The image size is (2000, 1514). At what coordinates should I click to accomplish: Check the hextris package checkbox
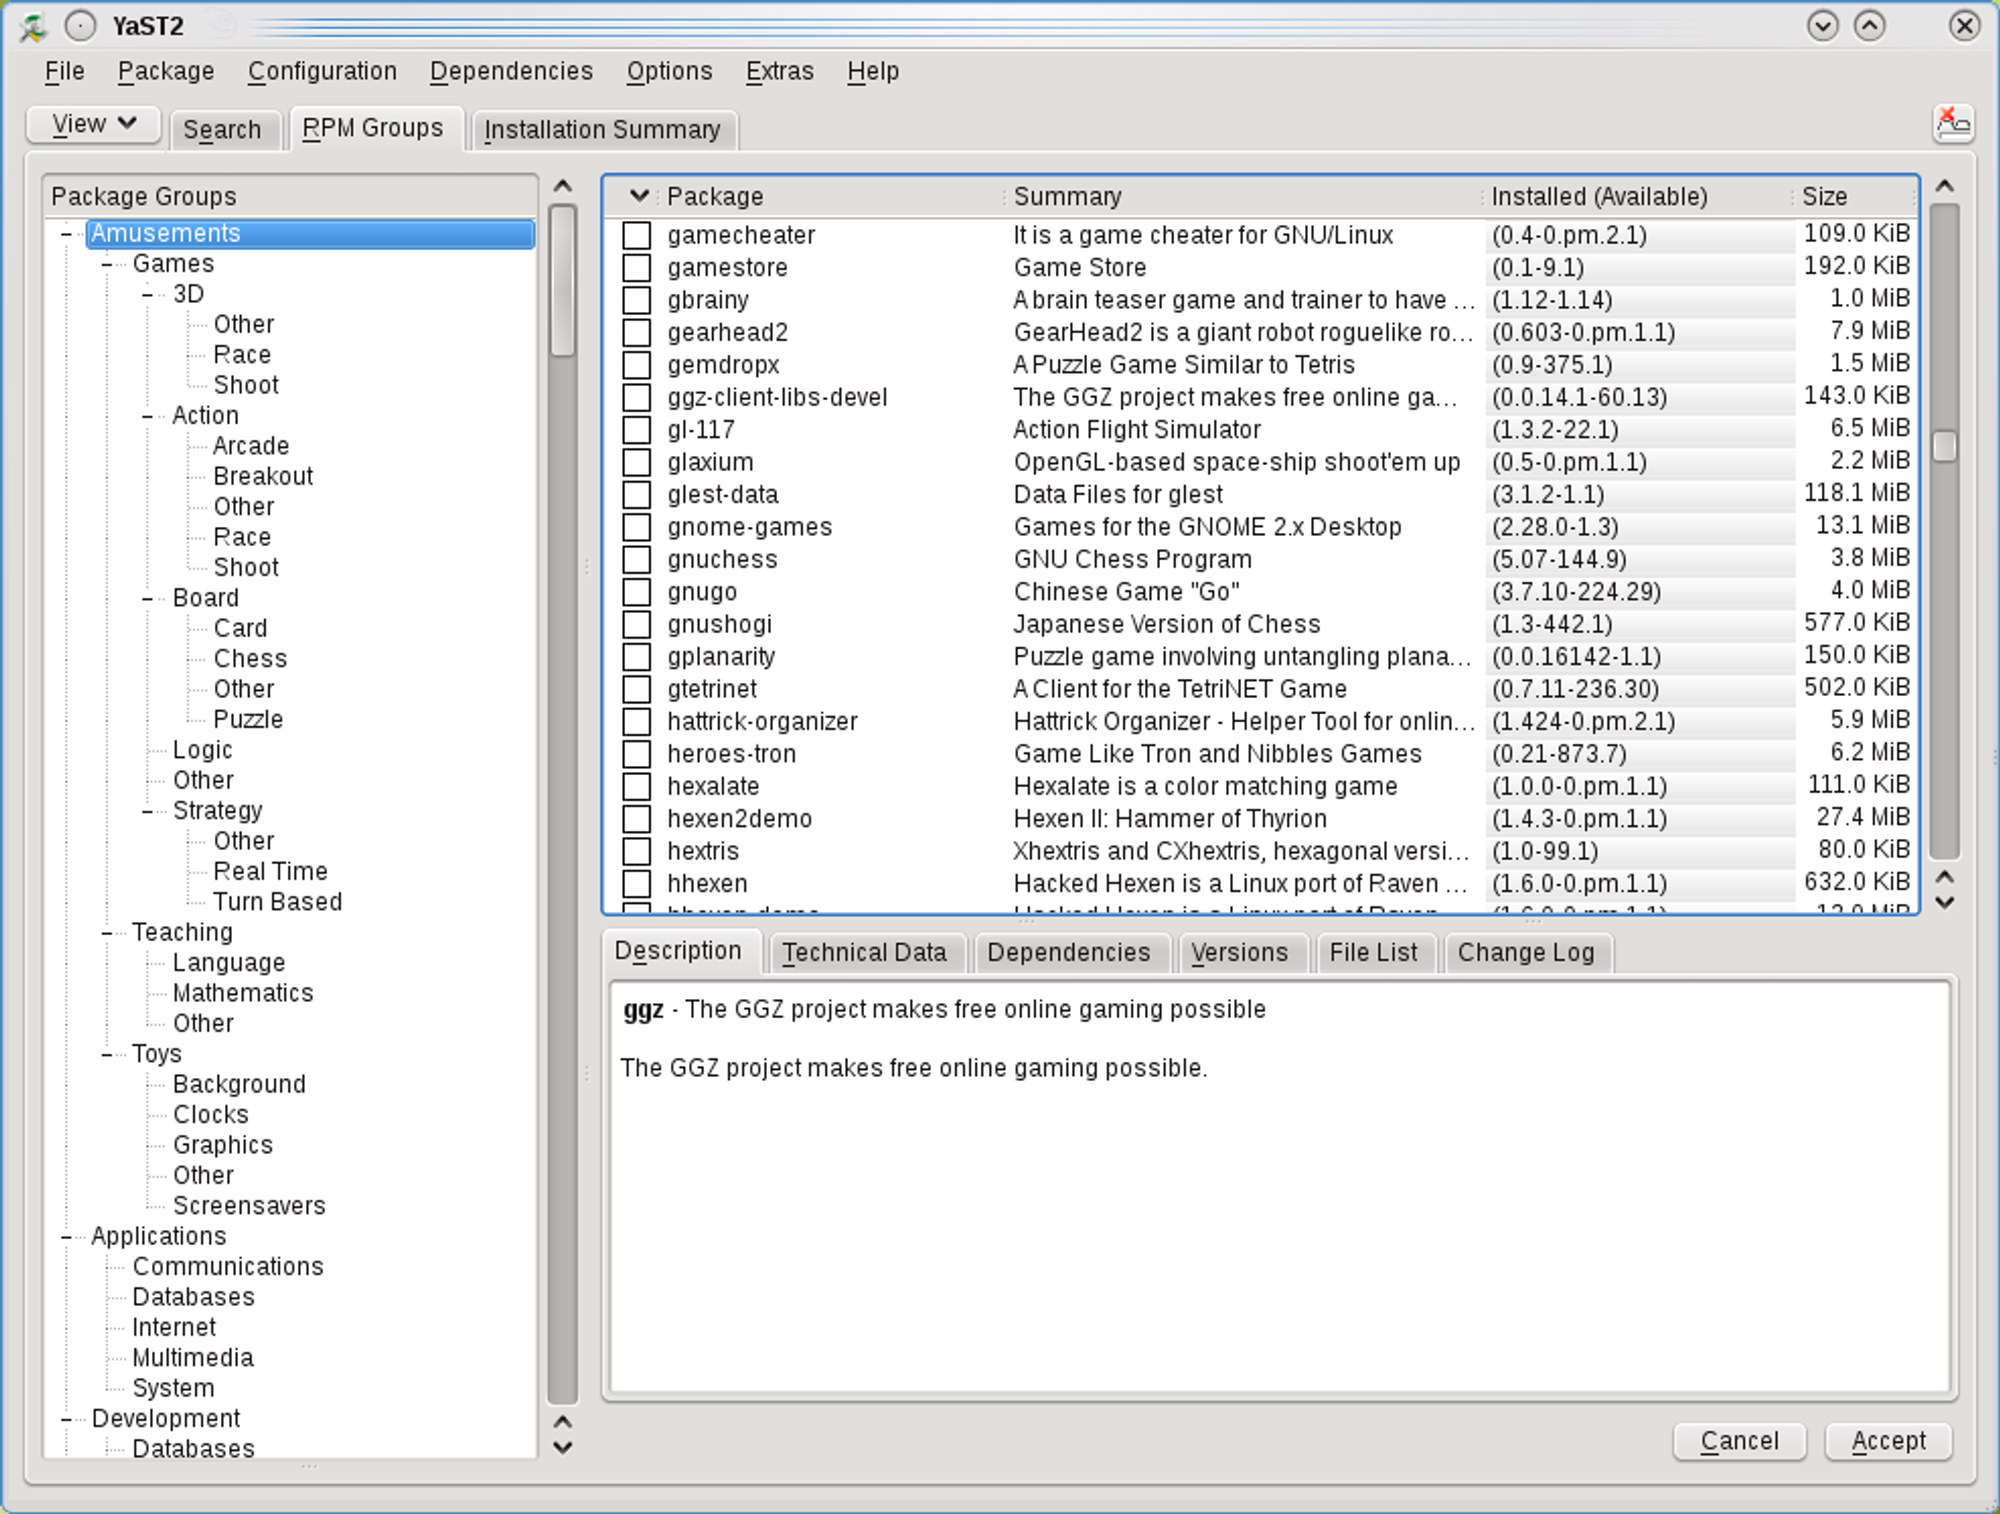[x=637, y=851]
